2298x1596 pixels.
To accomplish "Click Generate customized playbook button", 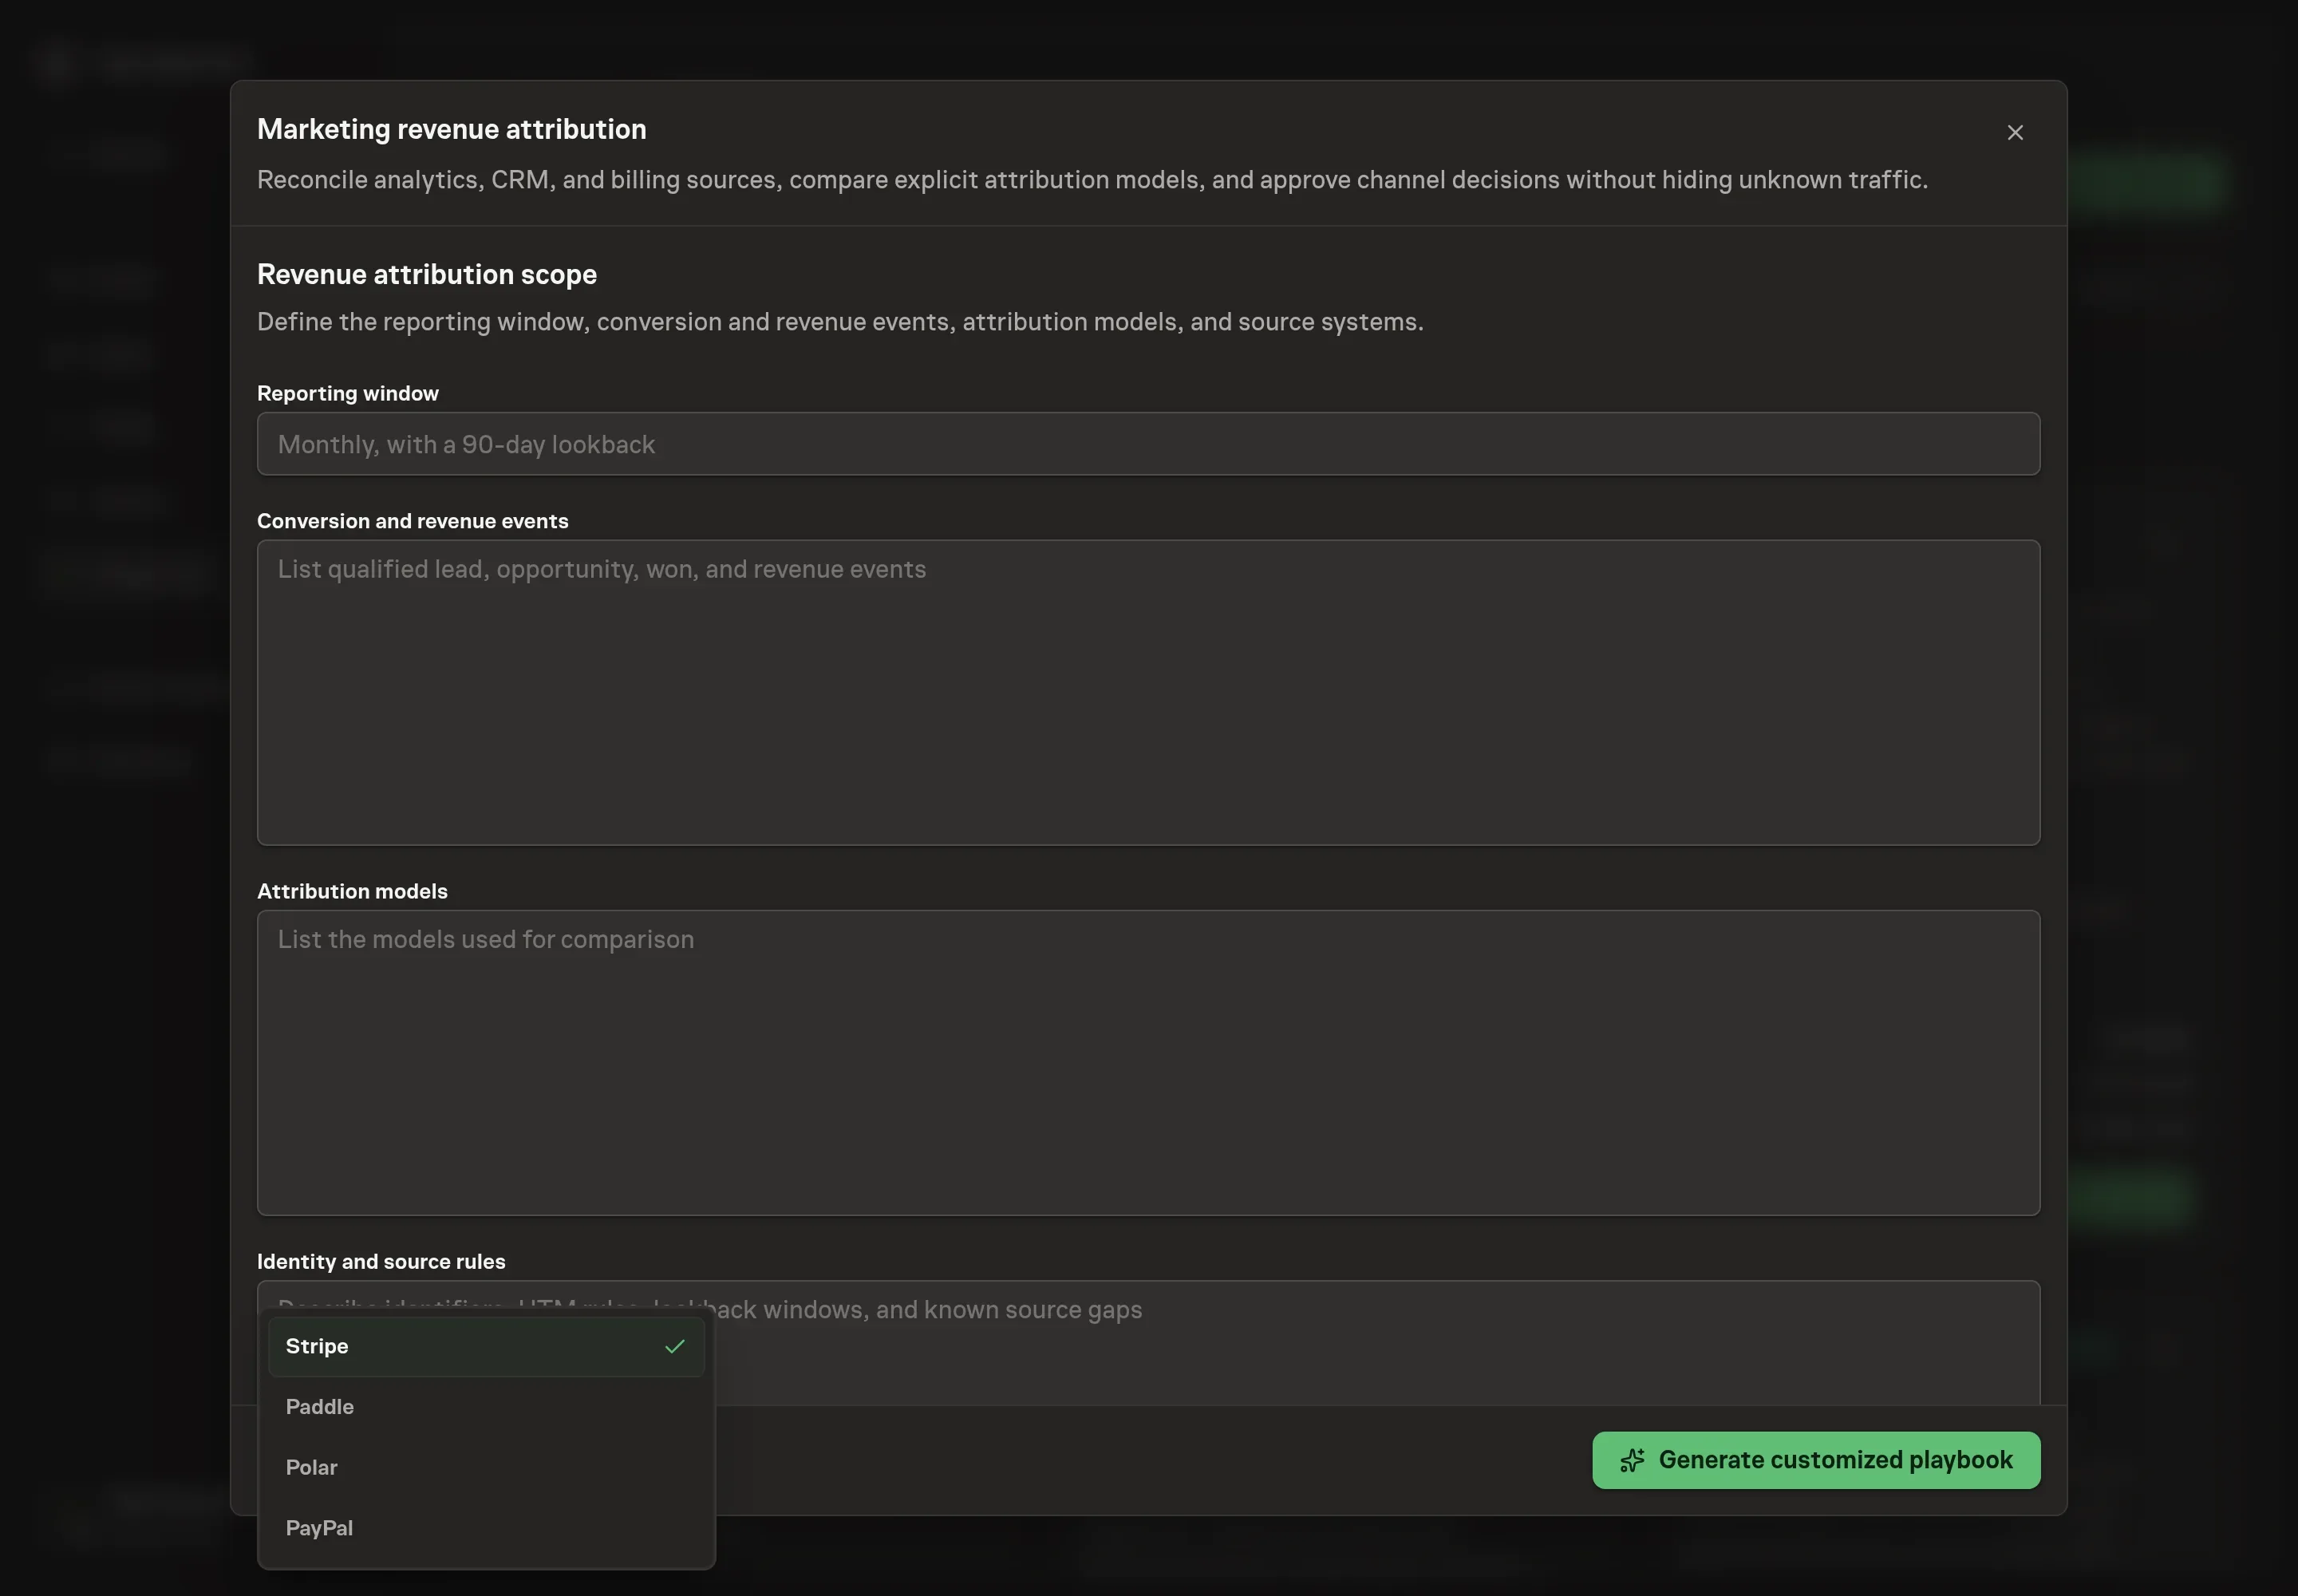I will [1815, 1460].
